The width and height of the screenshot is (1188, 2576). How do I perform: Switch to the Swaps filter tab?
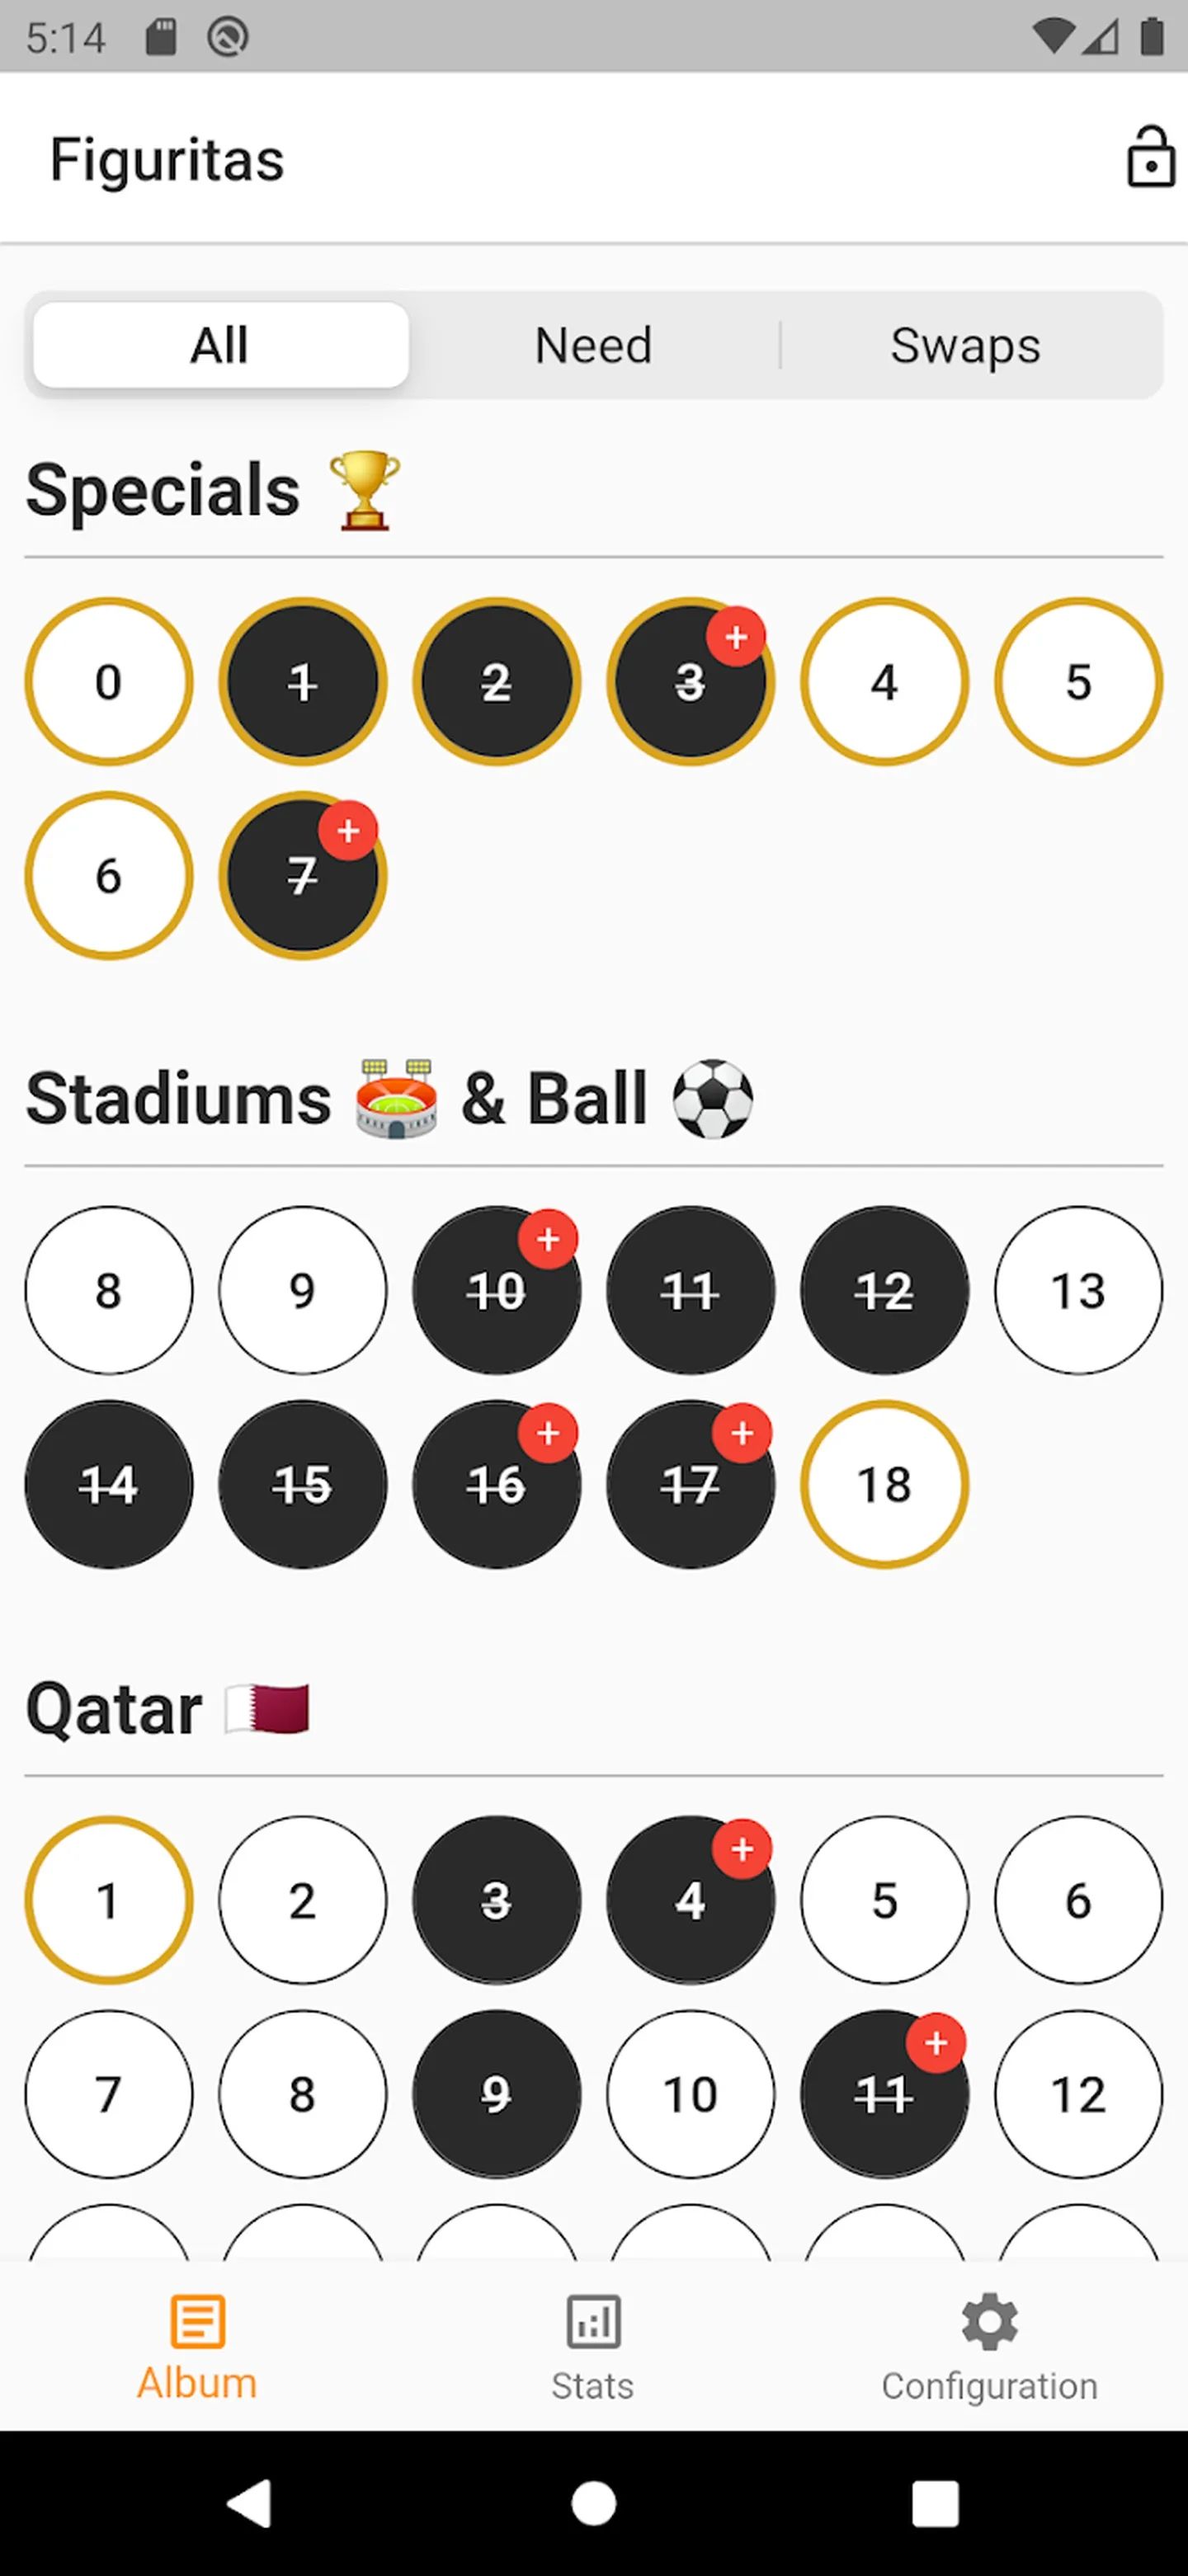[965, 345]
